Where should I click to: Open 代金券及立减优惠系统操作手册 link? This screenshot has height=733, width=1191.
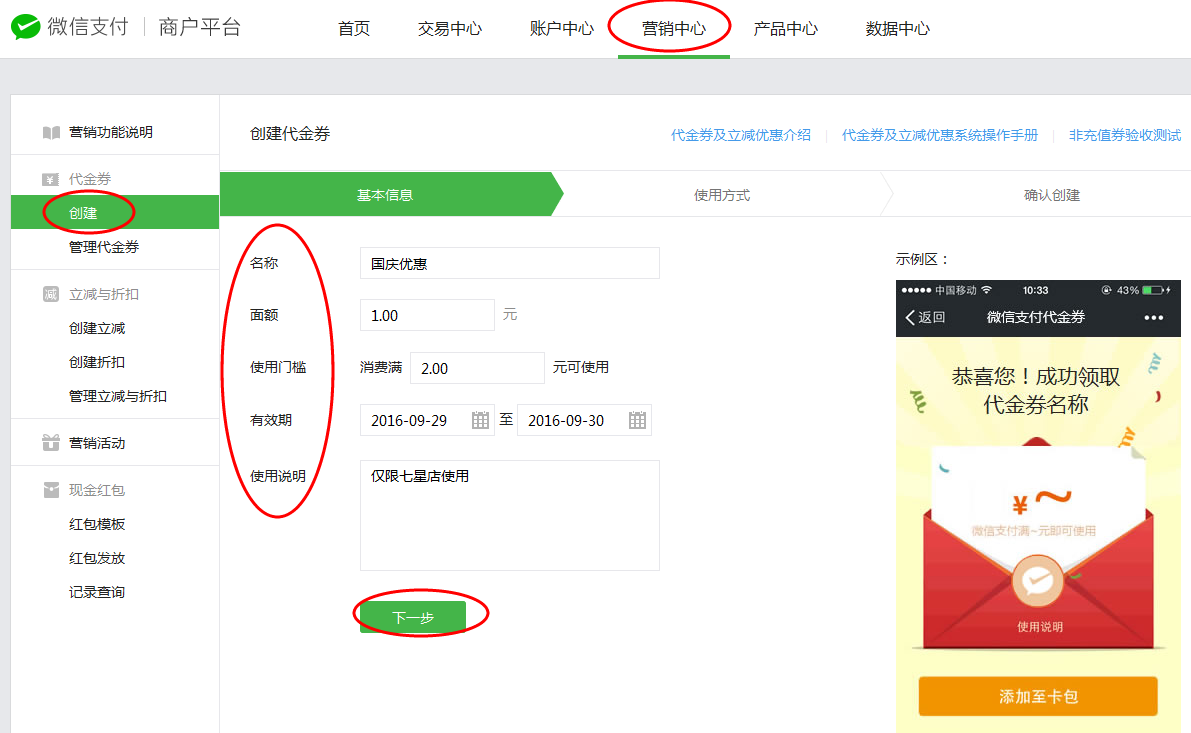(940, 135)
